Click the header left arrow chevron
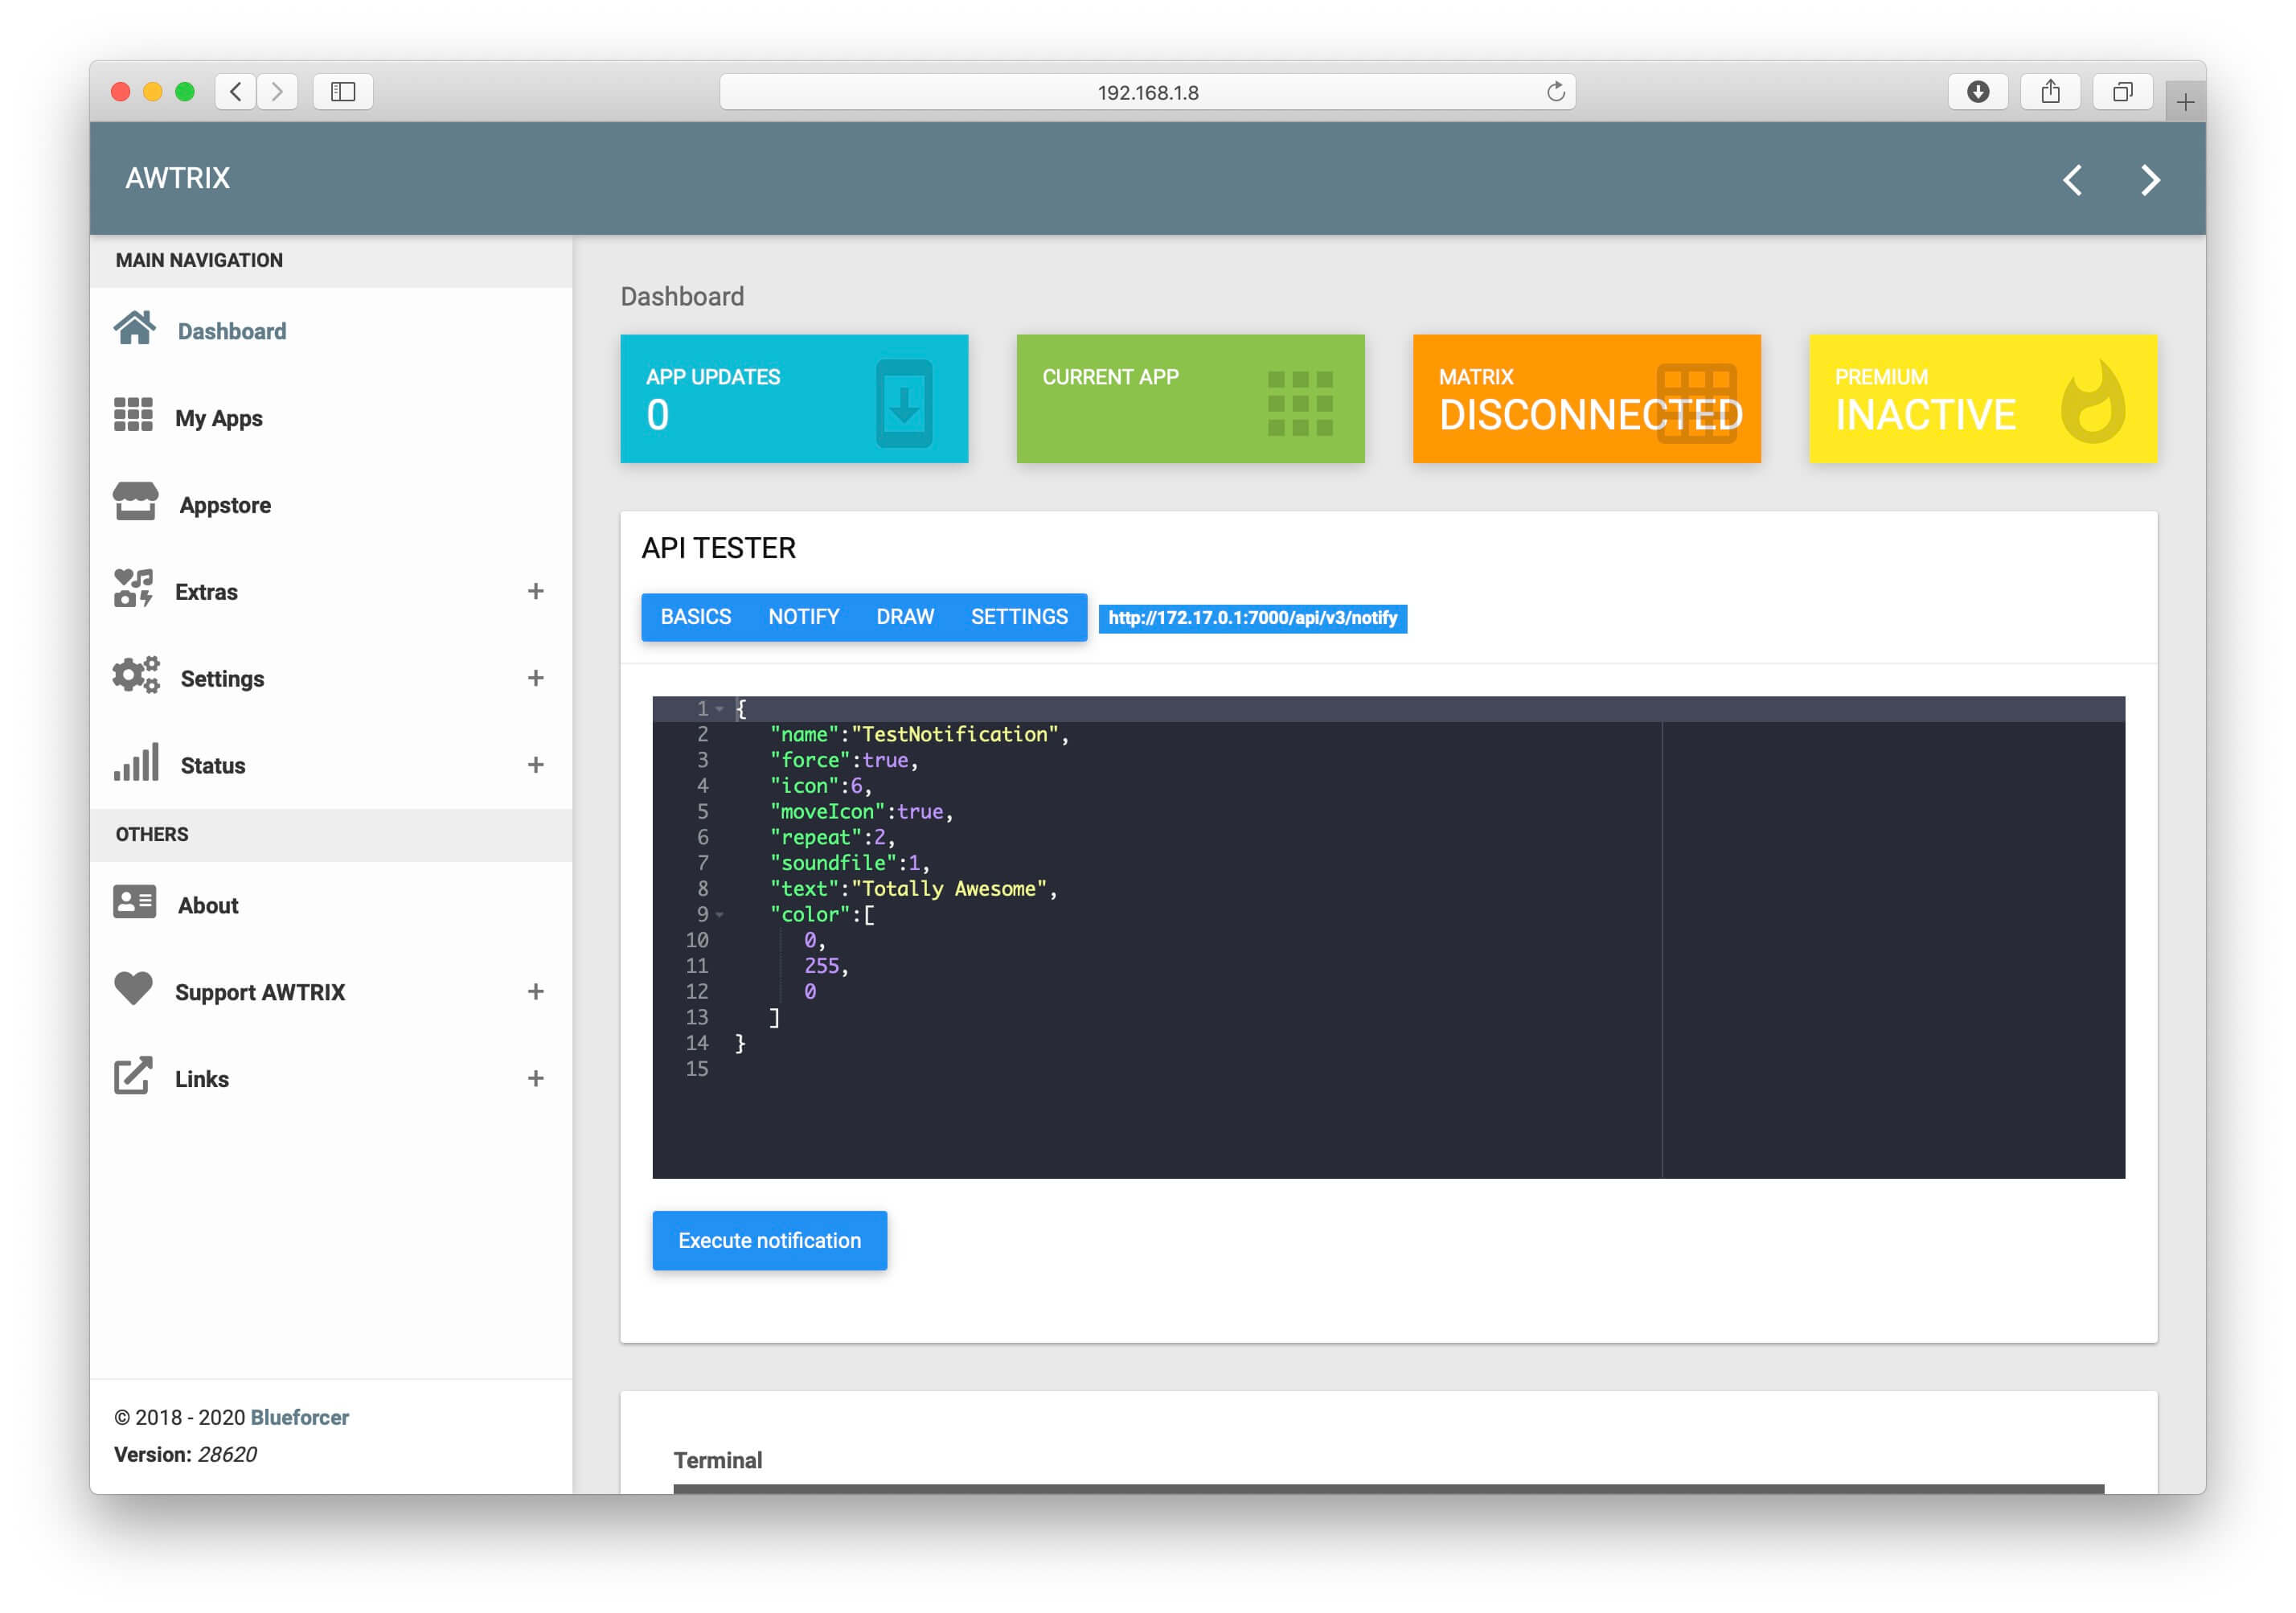The image size is (2296, 1613). [2072, 180]
